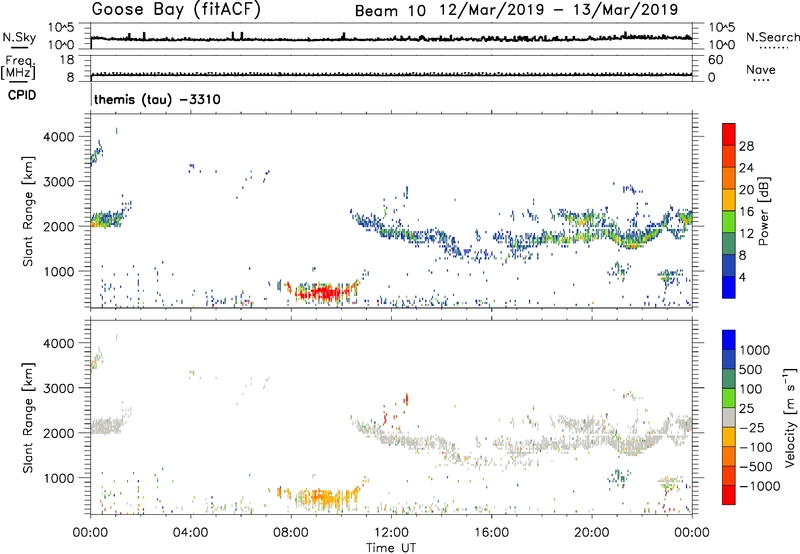Click the '60' tick on the Nave axis
This screenshot has height=554, width=800.
(x=715, y=60)
